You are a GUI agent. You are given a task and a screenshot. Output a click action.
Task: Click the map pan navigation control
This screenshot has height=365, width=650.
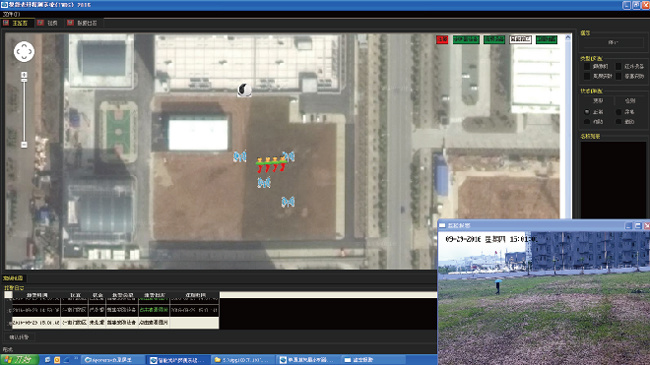[24, 52]
